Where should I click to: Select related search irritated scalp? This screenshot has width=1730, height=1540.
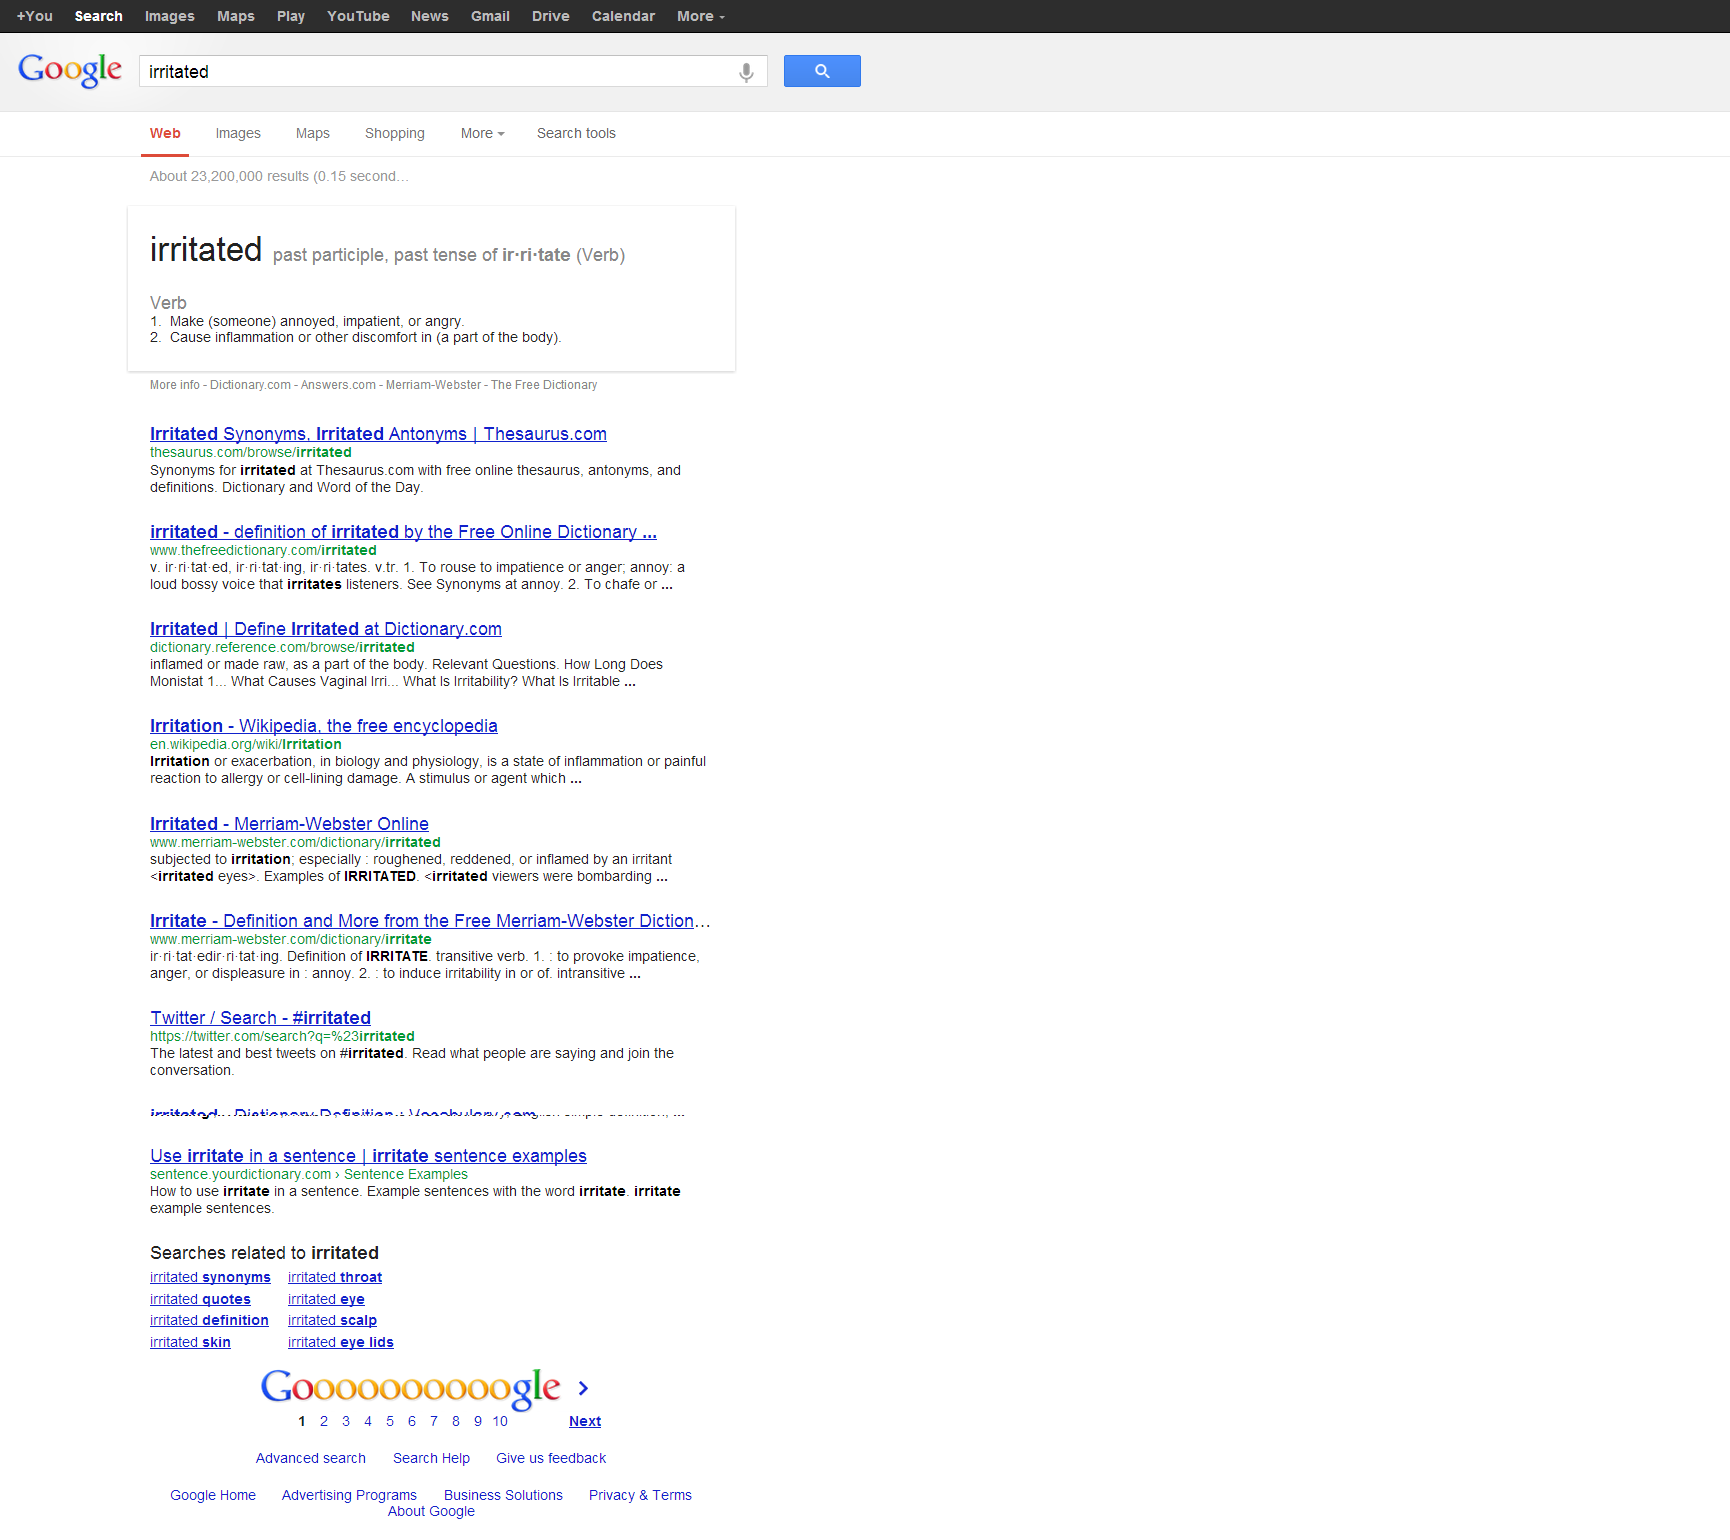click(x=332, y=1320)
